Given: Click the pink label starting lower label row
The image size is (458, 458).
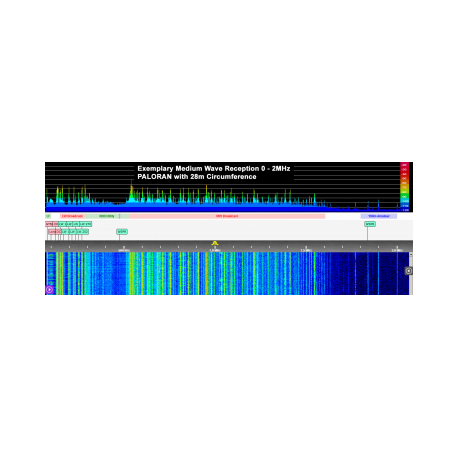Looking at the screenshot, I should (52, 231).
